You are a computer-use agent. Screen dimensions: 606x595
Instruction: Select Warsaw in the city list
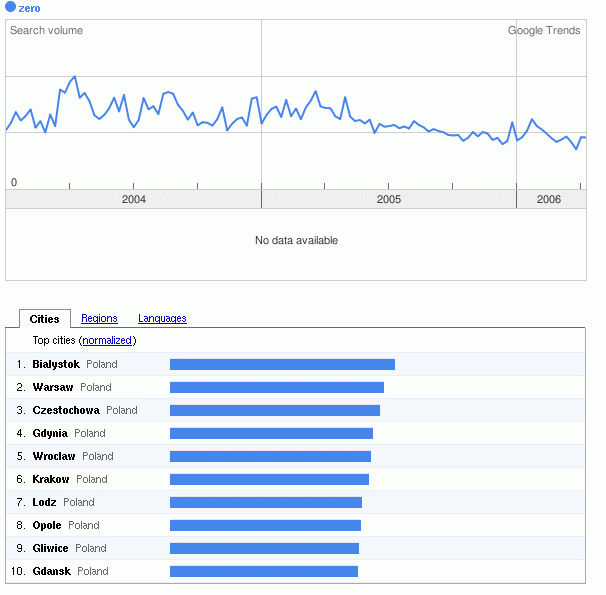click(52, 387)
